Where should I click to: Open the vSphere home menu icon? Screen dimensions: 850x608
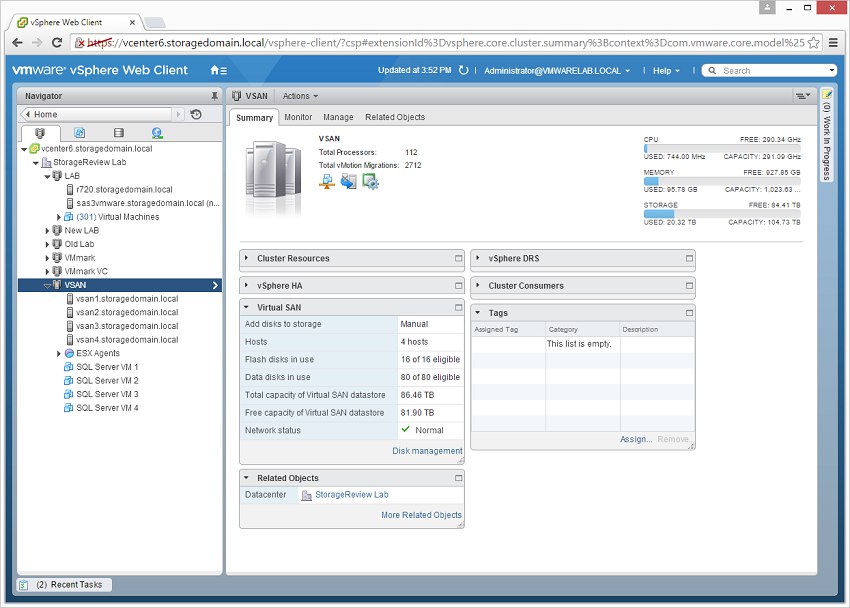tap(218, 70)
